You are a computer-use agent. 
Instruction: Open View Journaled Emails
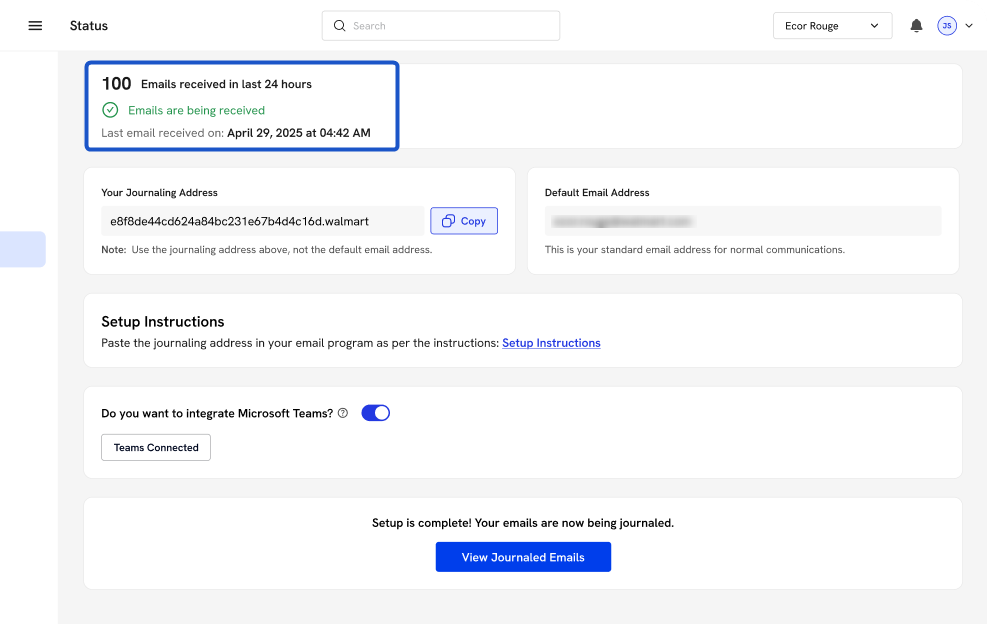click(x=523, y=557)
